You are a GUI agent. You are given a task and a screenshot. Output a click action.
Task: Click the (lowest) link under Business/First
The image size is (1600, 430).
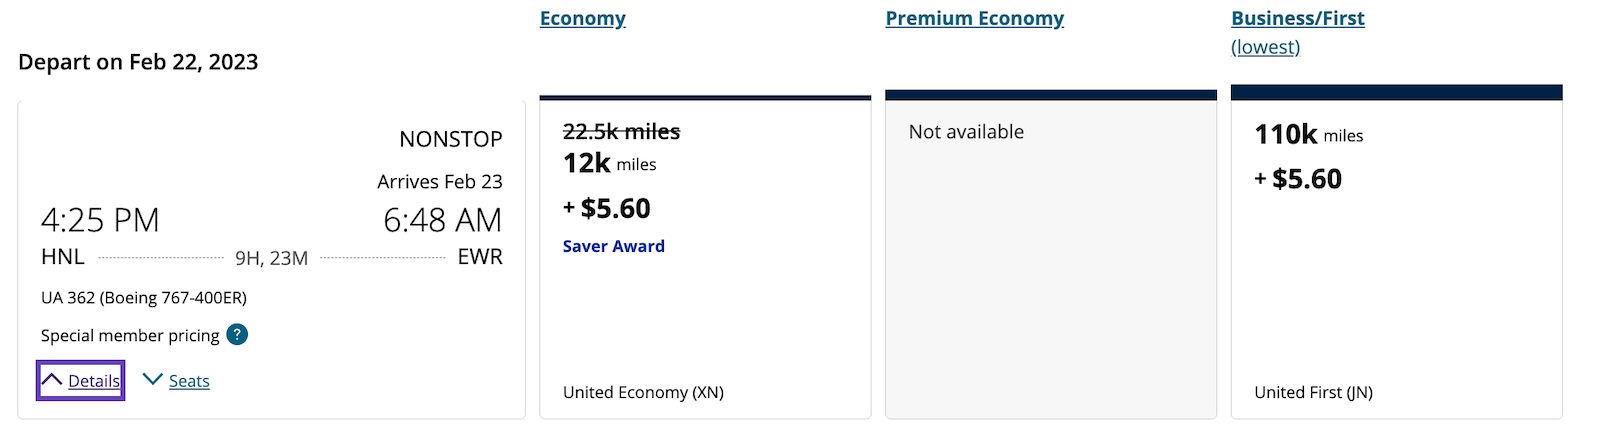(1266, 47)
